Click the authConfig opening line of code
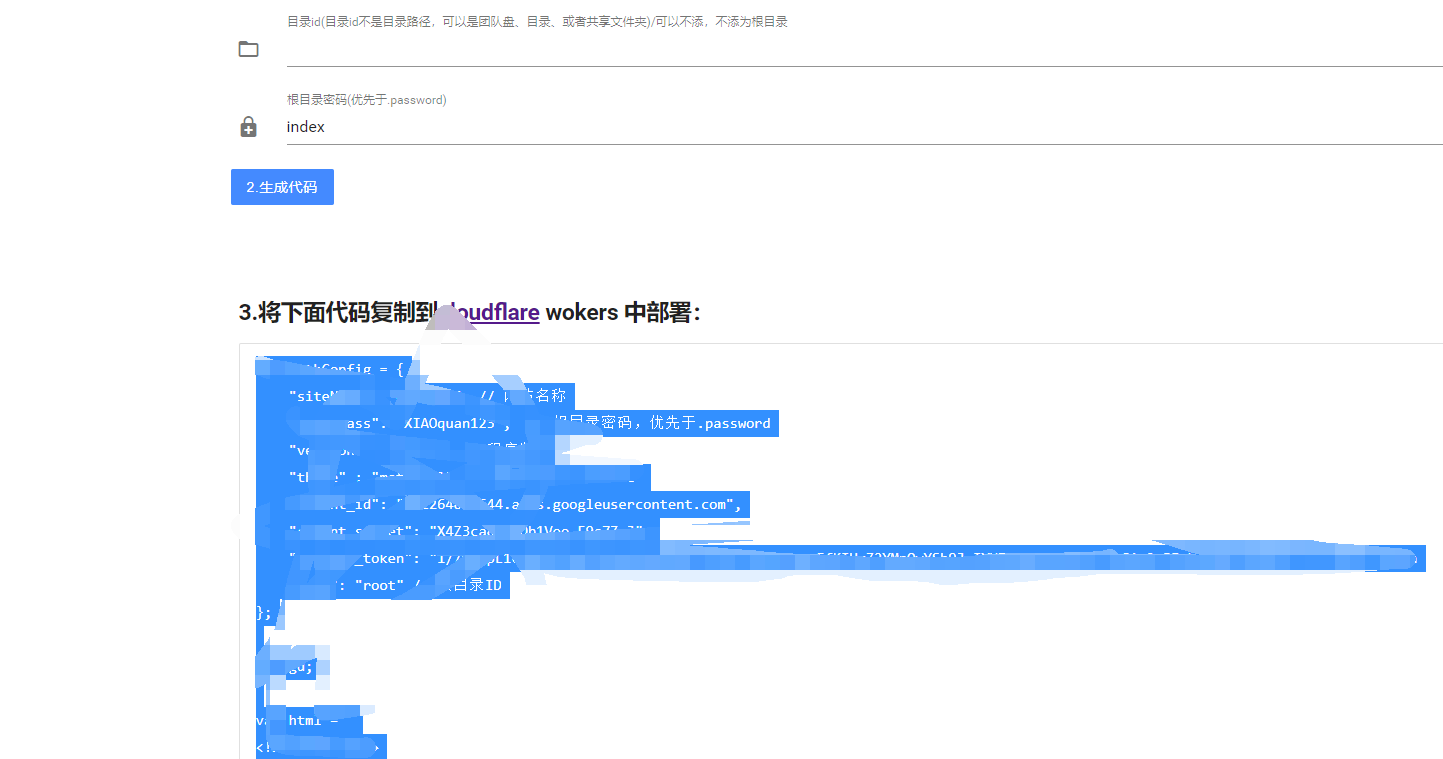 [x=340, y=369]
